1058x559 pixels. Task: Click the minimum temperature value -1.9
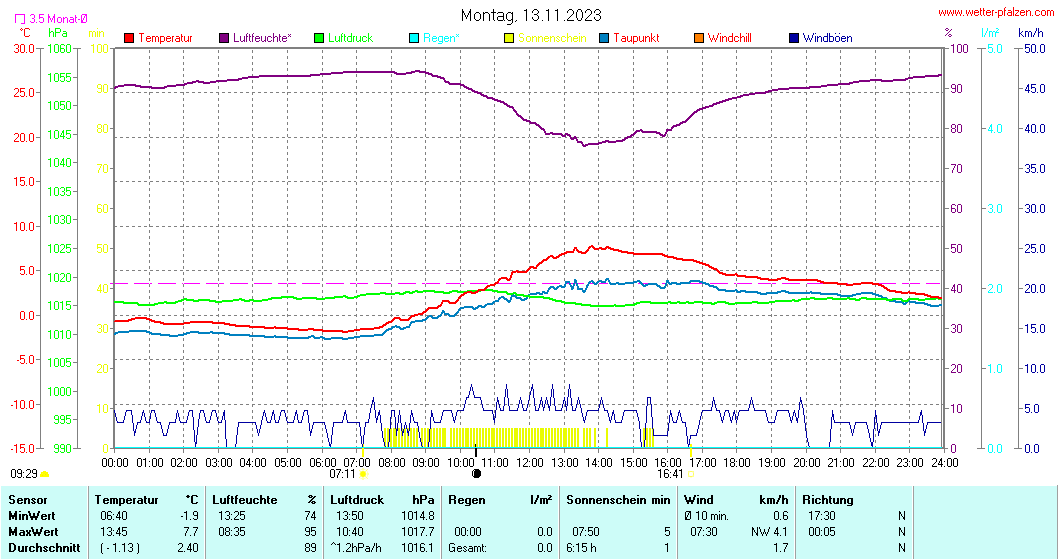(192, 516)
